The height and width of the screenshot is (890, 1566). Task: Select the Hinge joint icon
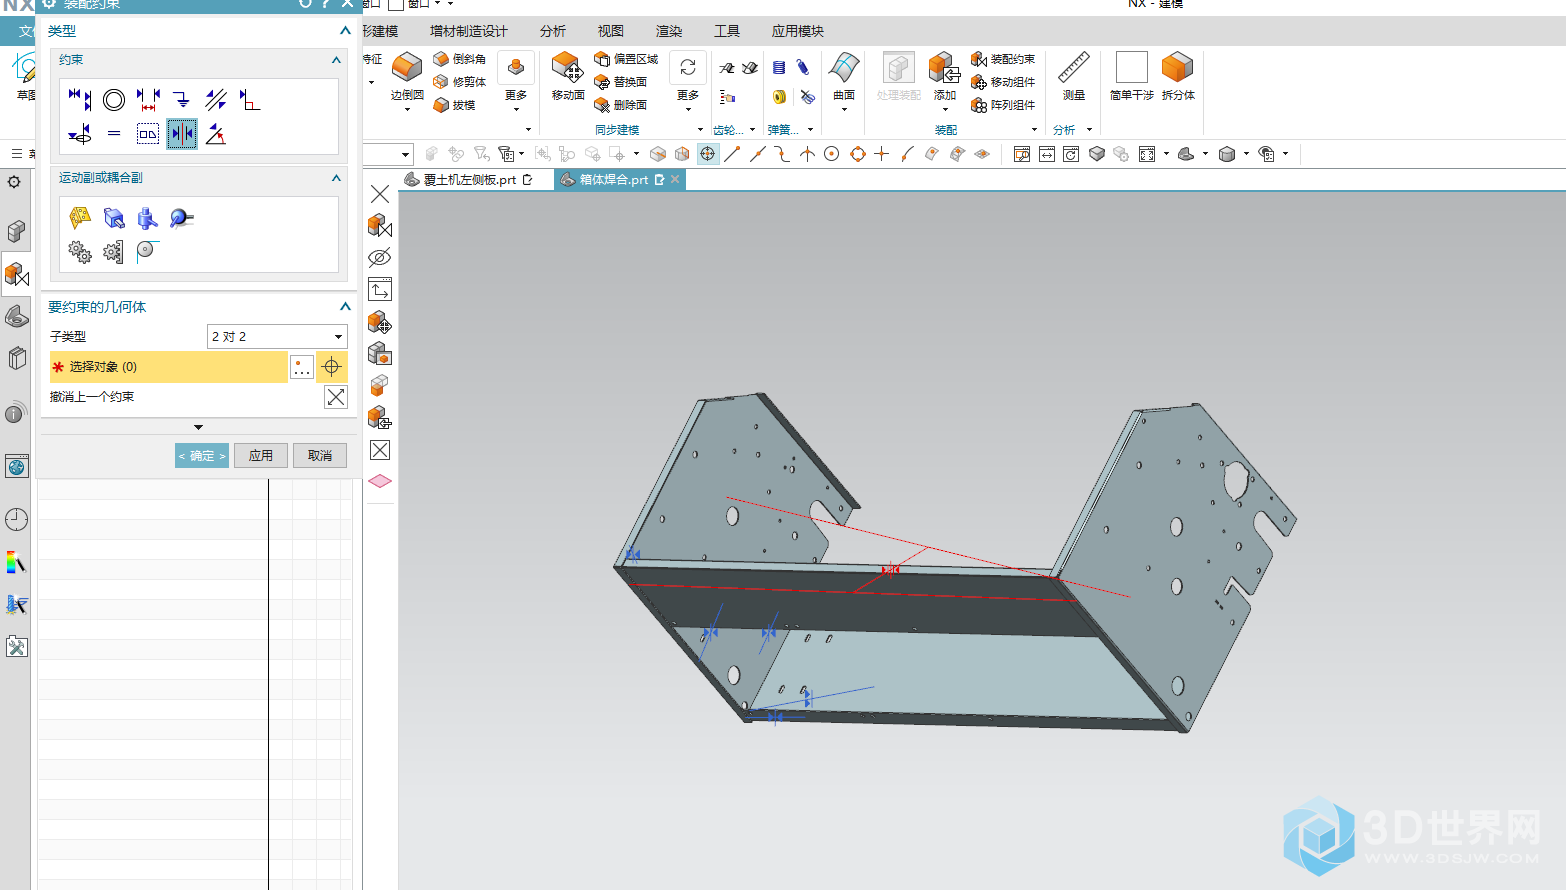[x=80, y=218]
